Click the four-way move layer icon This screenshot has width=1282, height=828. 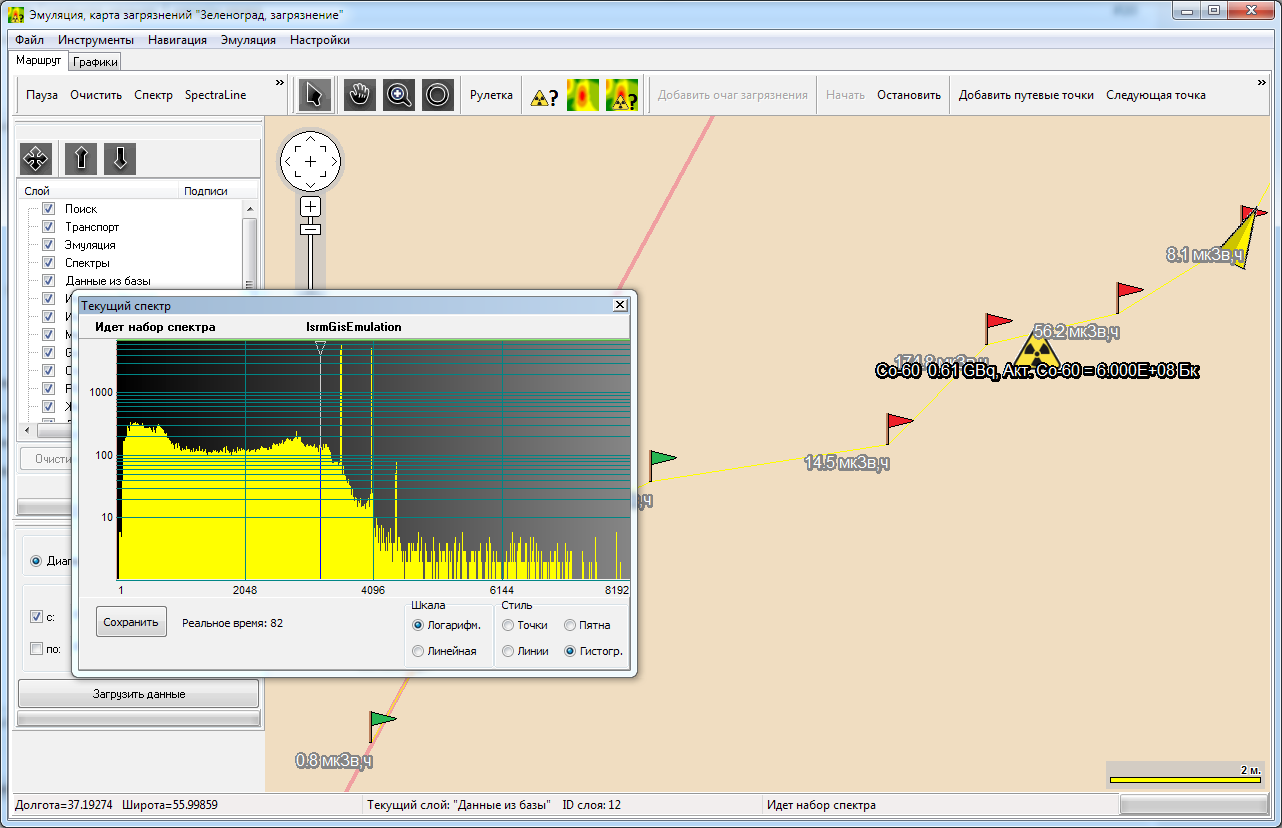pos(36,159)
